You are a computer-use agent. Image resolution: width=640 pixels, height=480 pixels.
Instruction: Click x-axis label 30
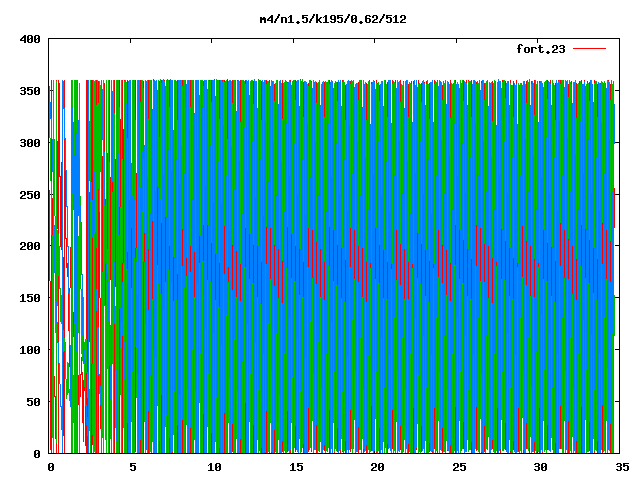pos(540,467)
